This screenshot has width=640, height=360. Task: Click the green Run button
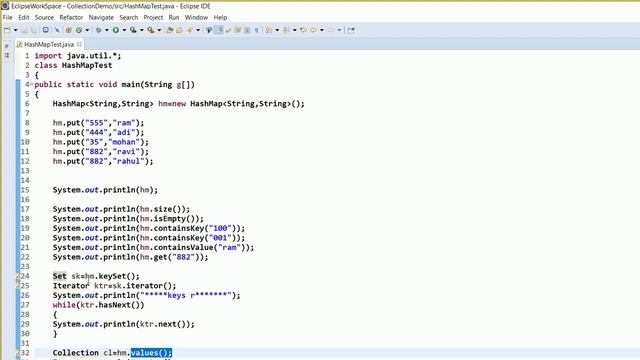[x=116, y=30]
